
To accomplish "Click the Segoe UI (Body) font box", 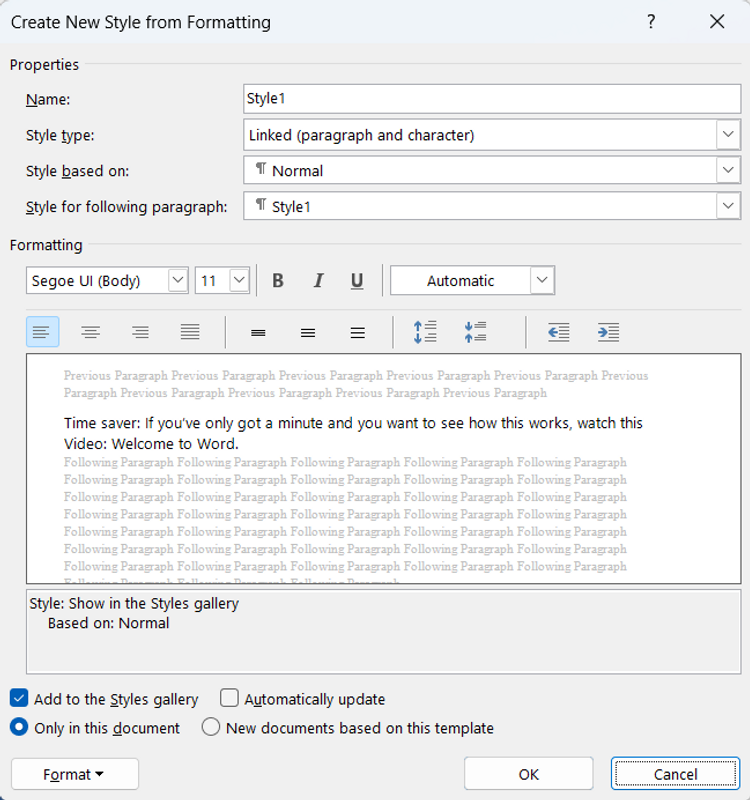I will pos(97,280).
